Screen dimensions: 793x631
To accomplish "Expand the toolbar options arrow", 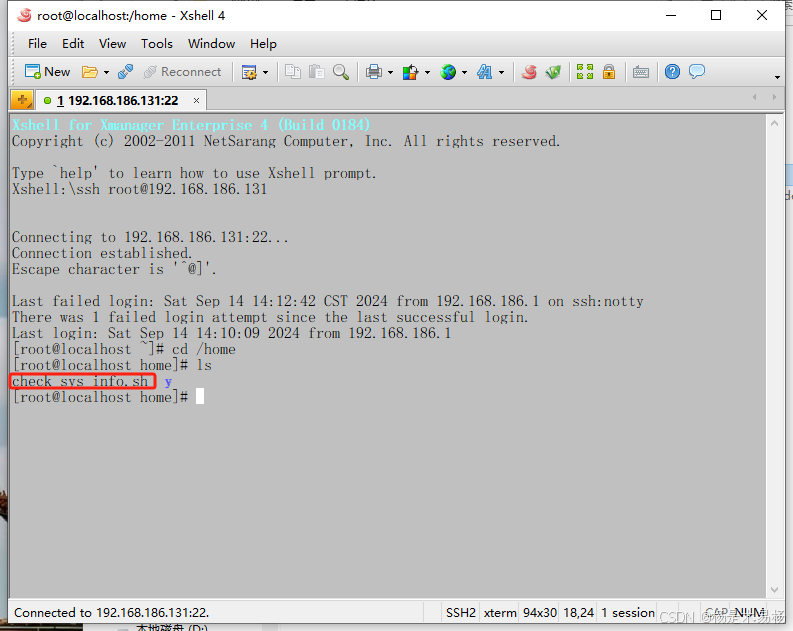I will click(777, 77).
